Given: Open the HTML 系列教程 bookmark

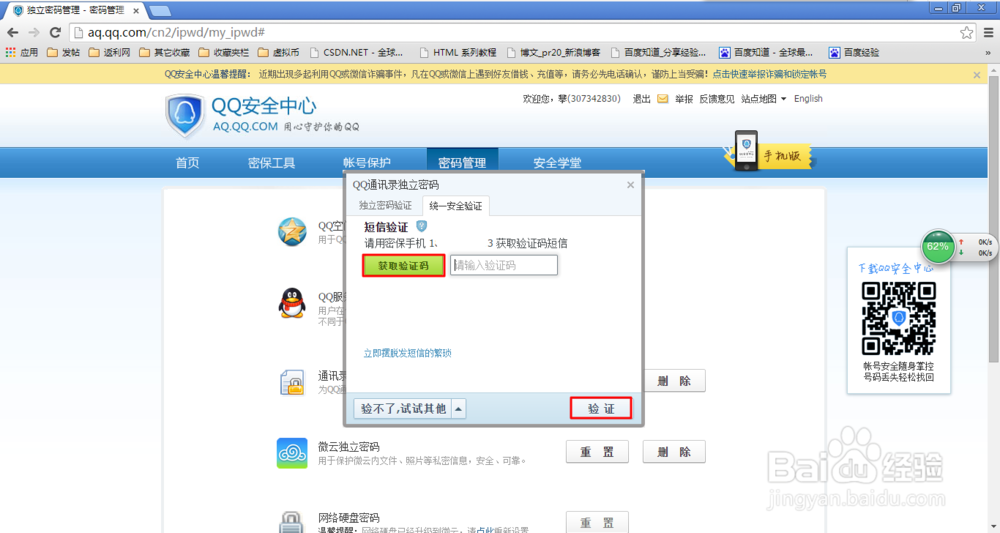Looking at the screenshot, I should [459, 52].
